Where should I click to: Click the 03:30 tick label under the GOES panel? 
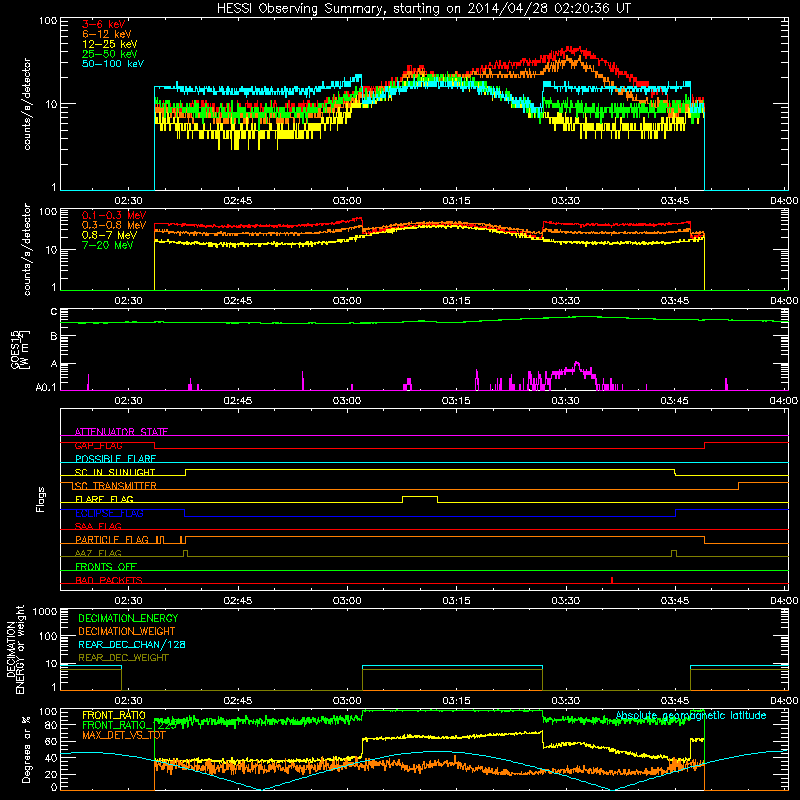(565, 401)
